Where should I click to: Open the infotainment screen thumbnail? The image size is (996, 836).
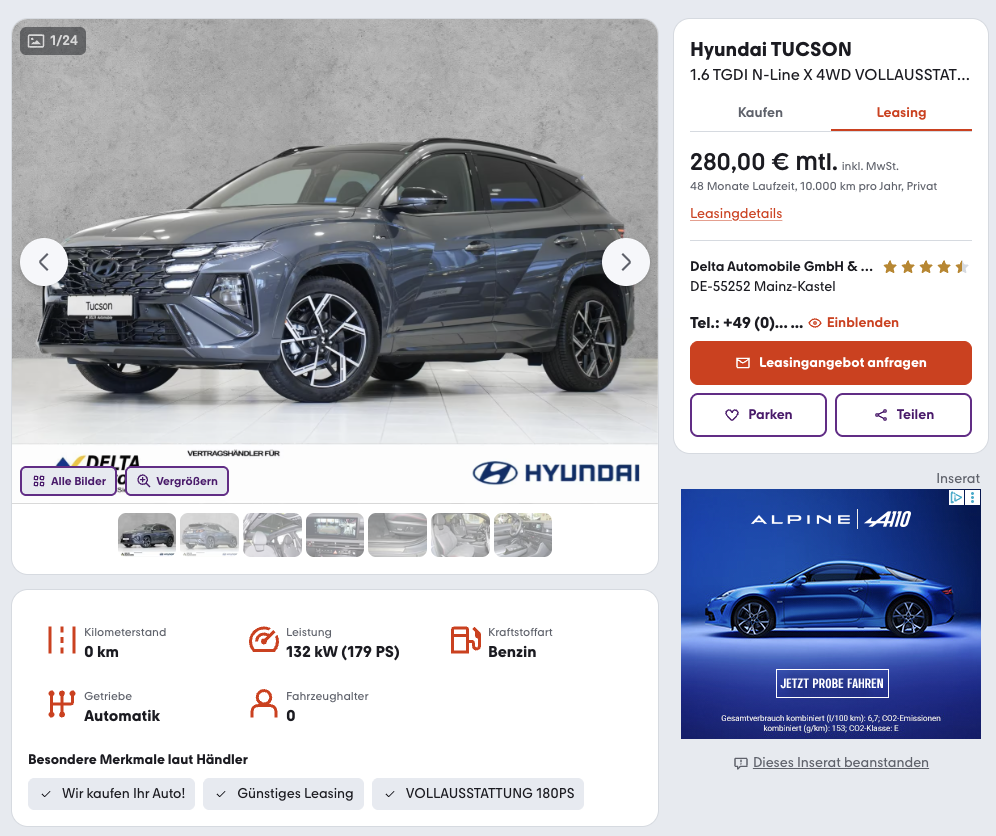[x=335, y=535]
